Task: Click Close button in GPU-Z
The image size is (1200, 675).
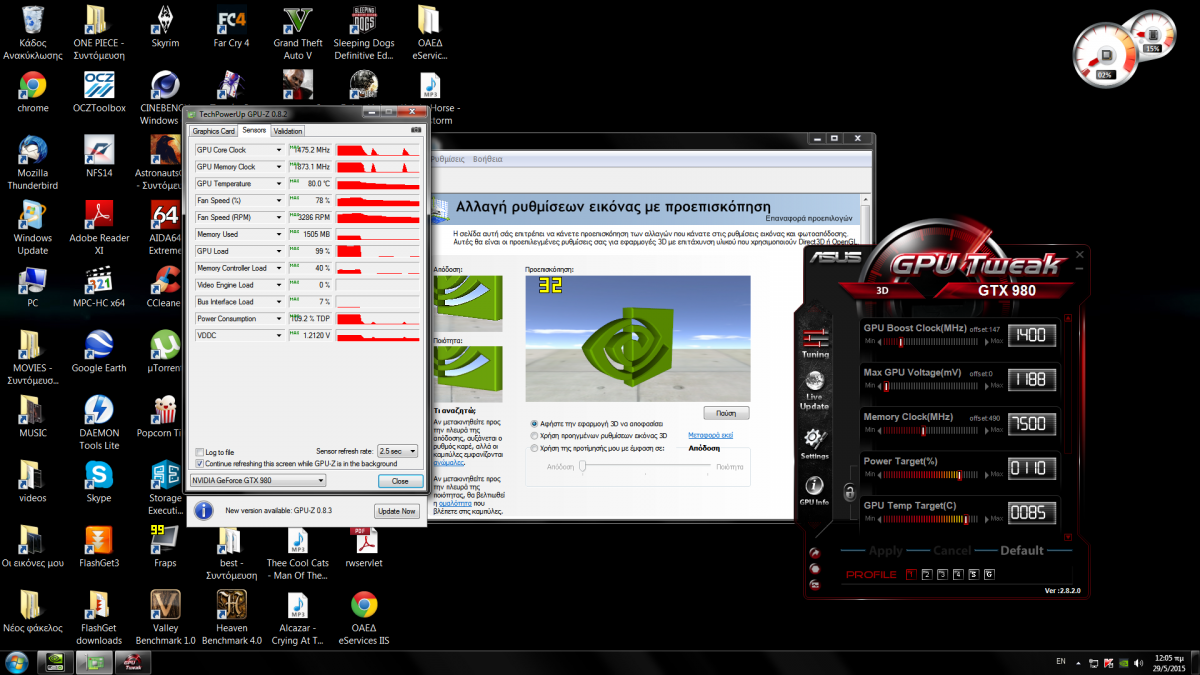Action: pos(400,481)
